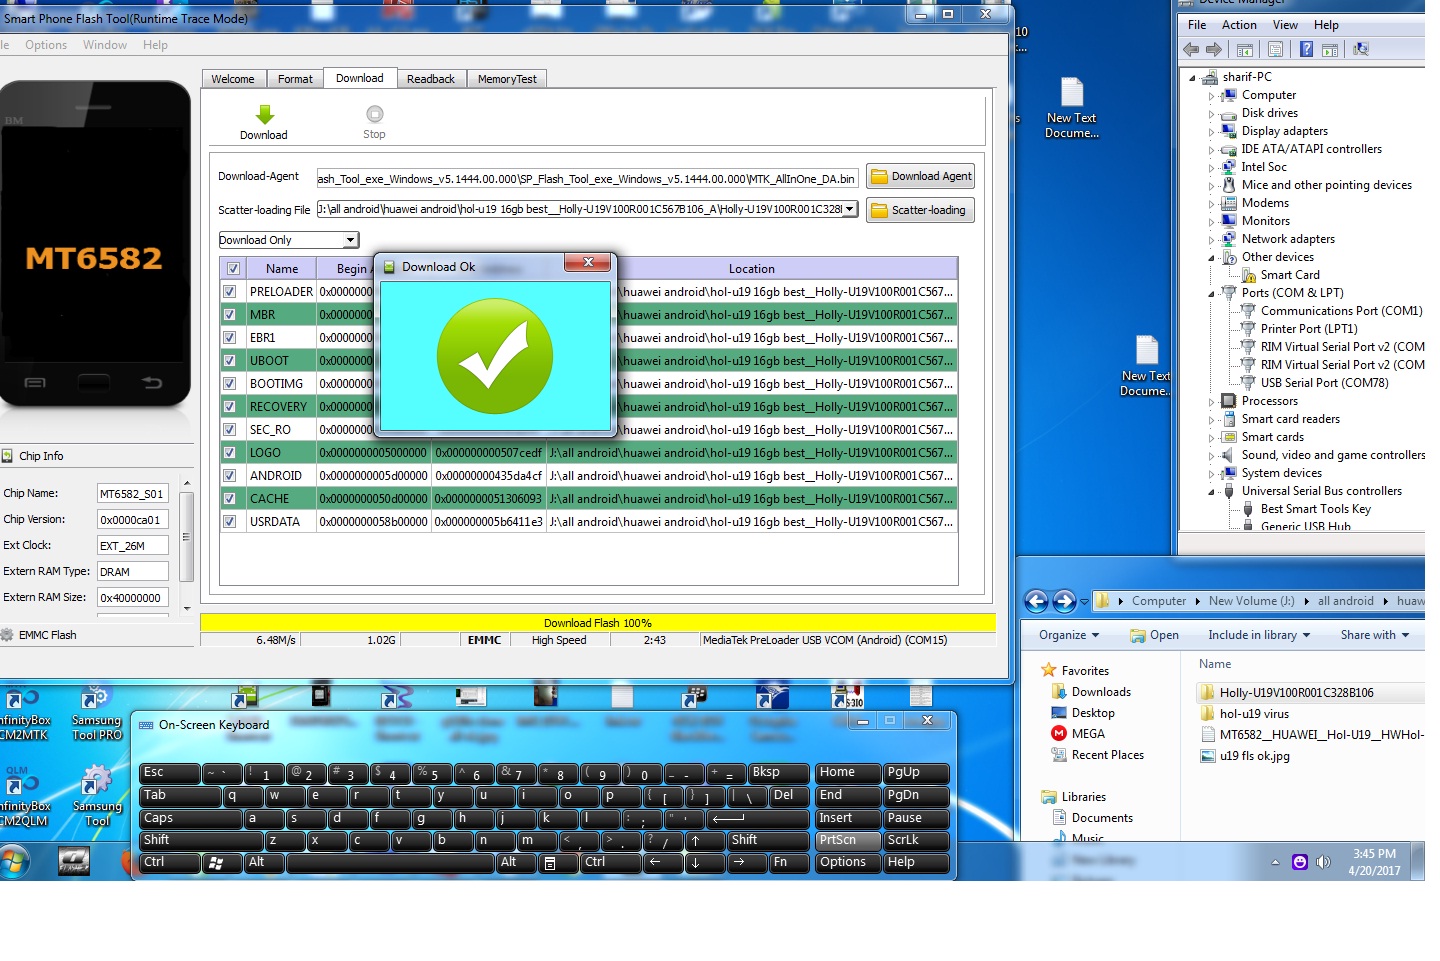
Task: Click the purple smiley tray icon
Action: click(x=1300, y=862)
